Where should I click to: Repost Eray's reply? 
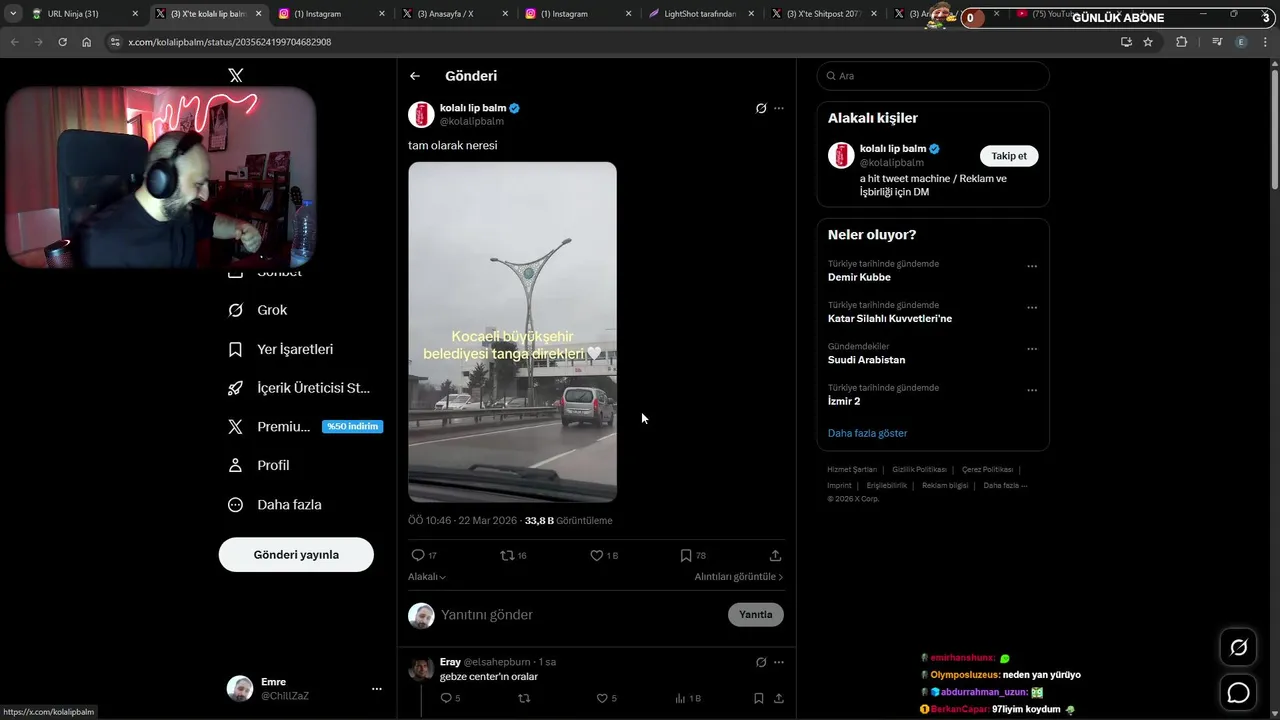524,698
